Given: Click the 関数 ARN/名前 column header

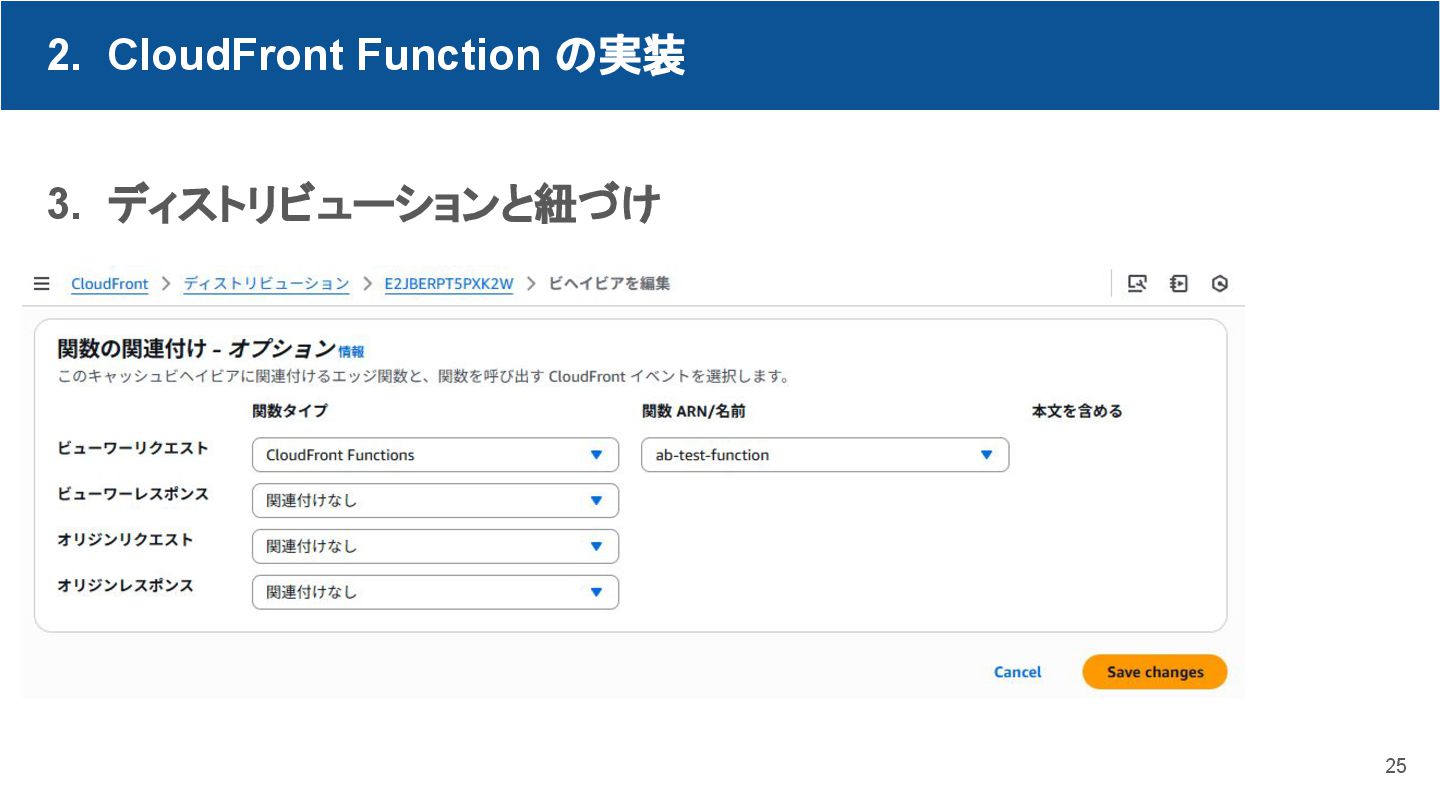Looking at the screenshot, I should pos(694,411).
